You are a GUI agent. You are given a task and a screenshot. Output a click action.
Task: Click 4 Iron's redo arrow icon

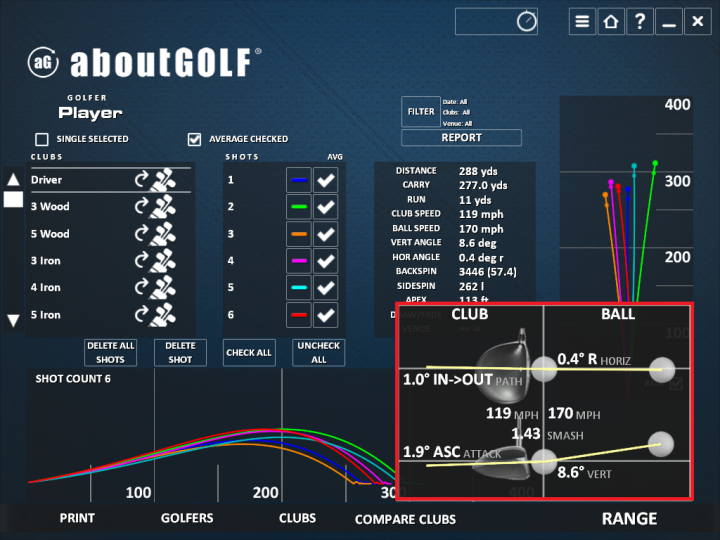(141, 287)
